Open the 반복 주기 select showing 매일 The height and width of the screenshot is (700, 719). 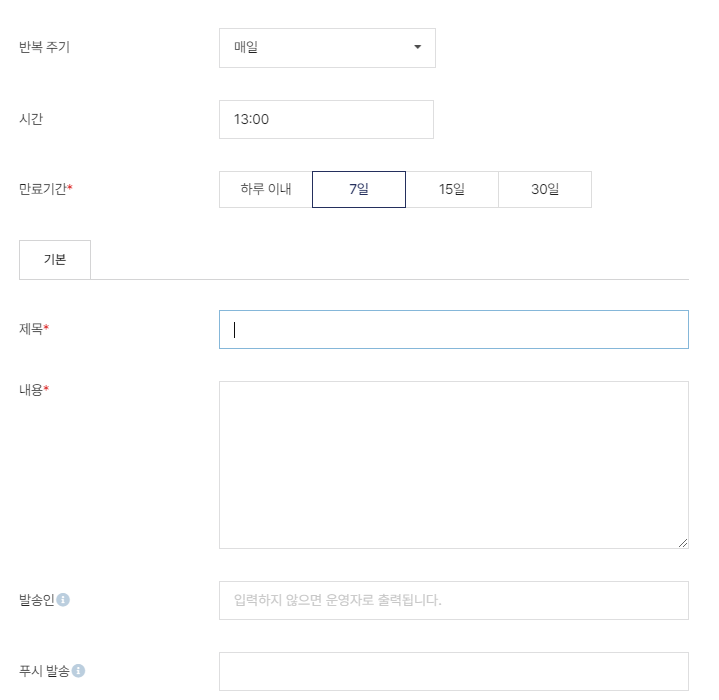coord(327,48)
